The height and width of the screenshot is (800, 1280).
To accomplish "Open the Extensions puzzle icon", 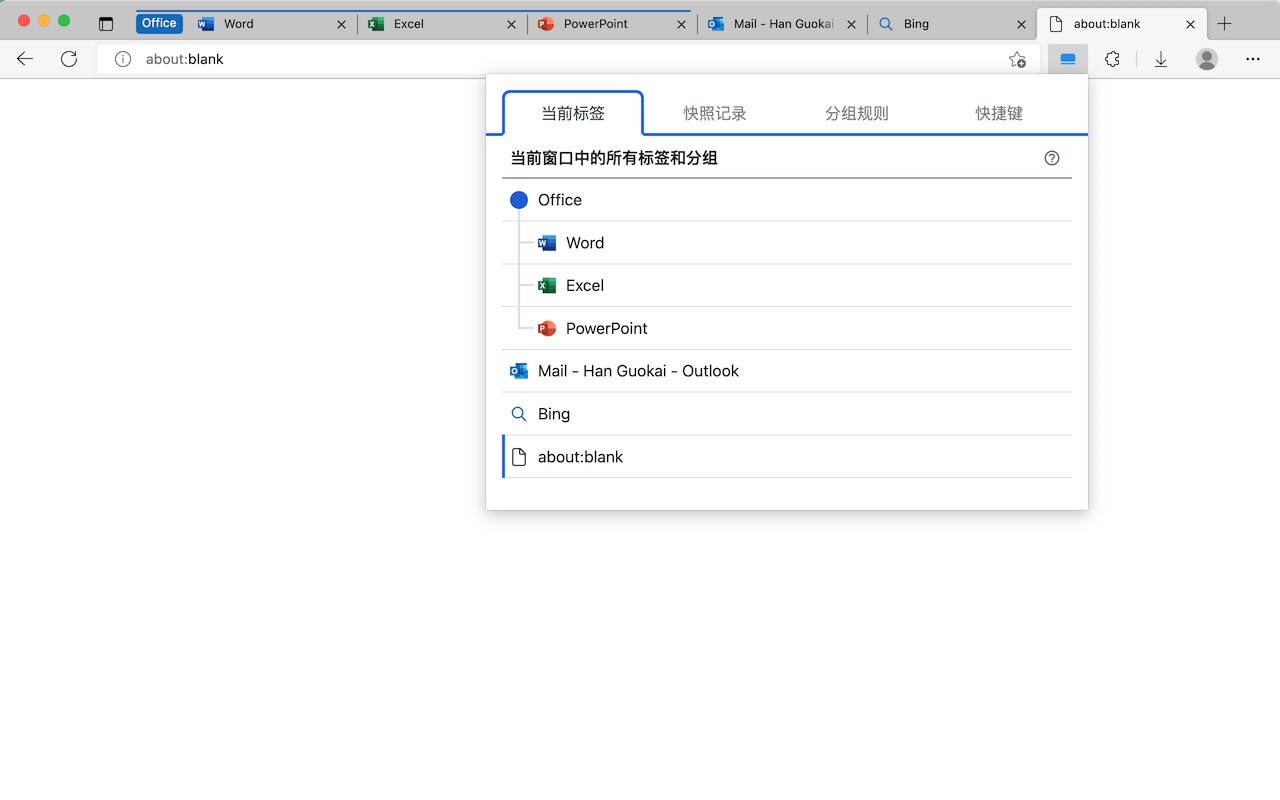I will (1113, 59).
